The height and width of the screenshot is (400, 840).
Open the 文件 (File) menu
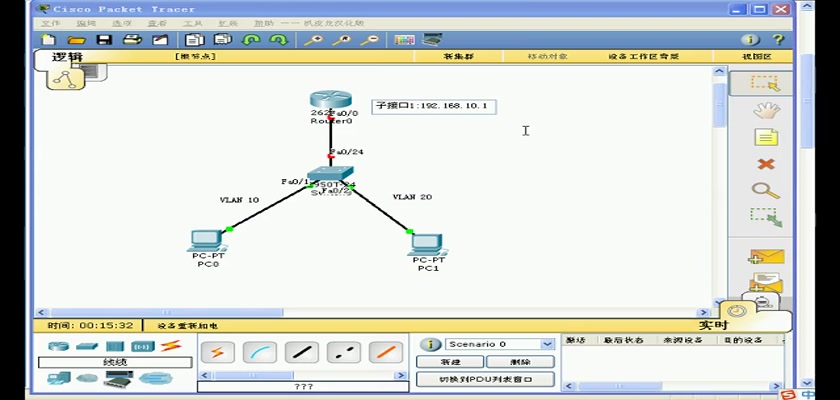click(49, 22)
